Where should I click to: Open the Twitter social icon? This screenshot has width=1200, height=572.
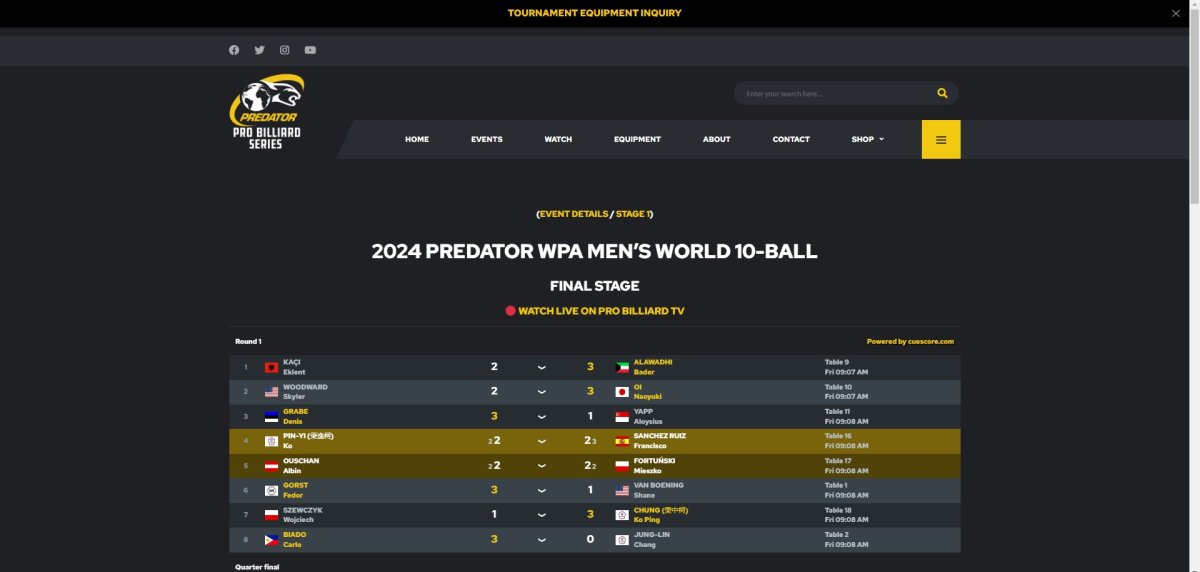point(259,50)
